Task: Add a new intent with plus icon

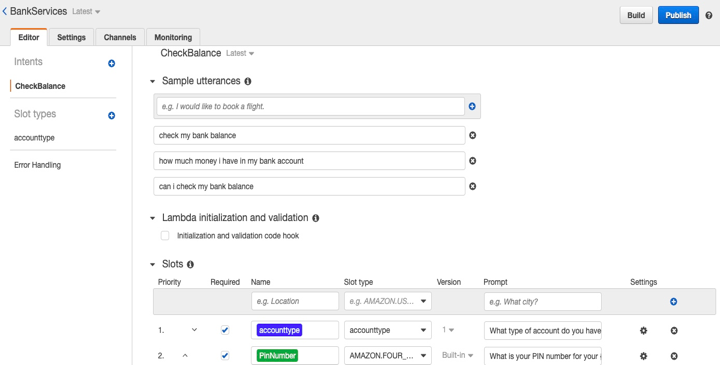Action: coord(111,63)
